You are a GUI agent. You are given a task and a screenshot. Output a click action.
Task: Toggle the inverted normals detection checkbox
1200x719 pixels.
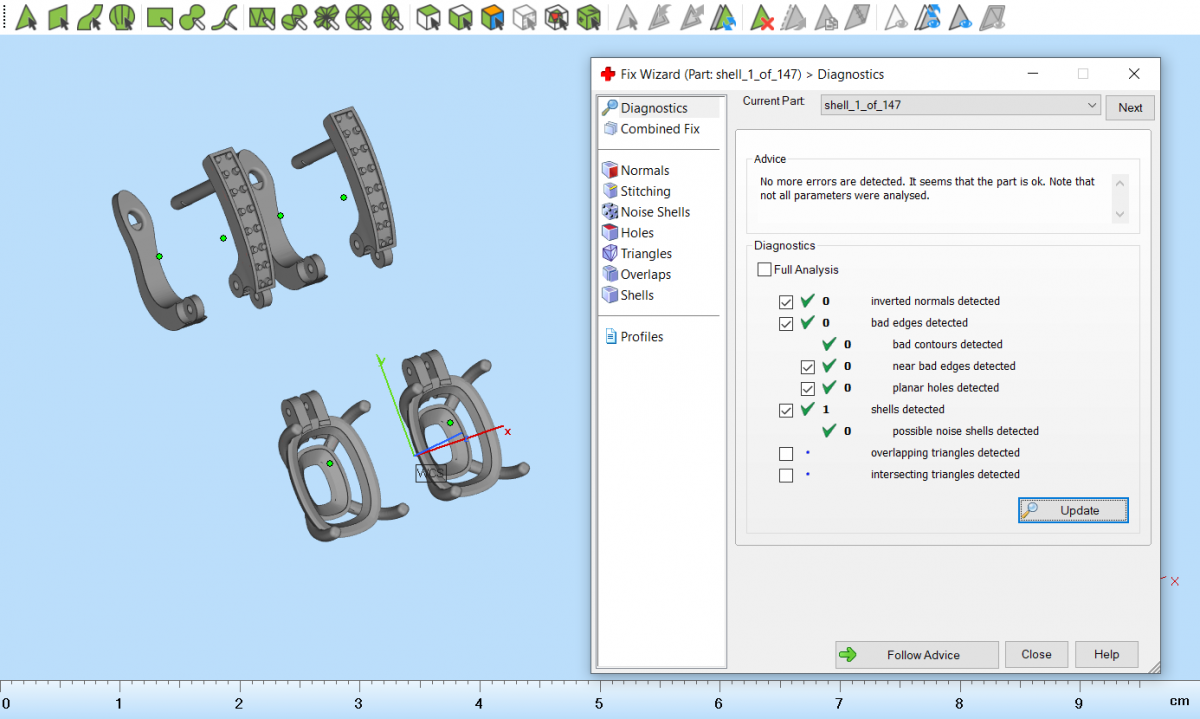(786, 301)
